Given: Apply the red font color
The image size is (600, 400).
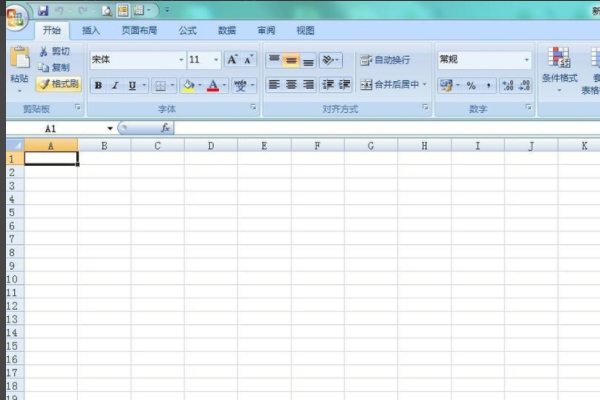Looking at the screenshot, I should [x=213, y=85].
